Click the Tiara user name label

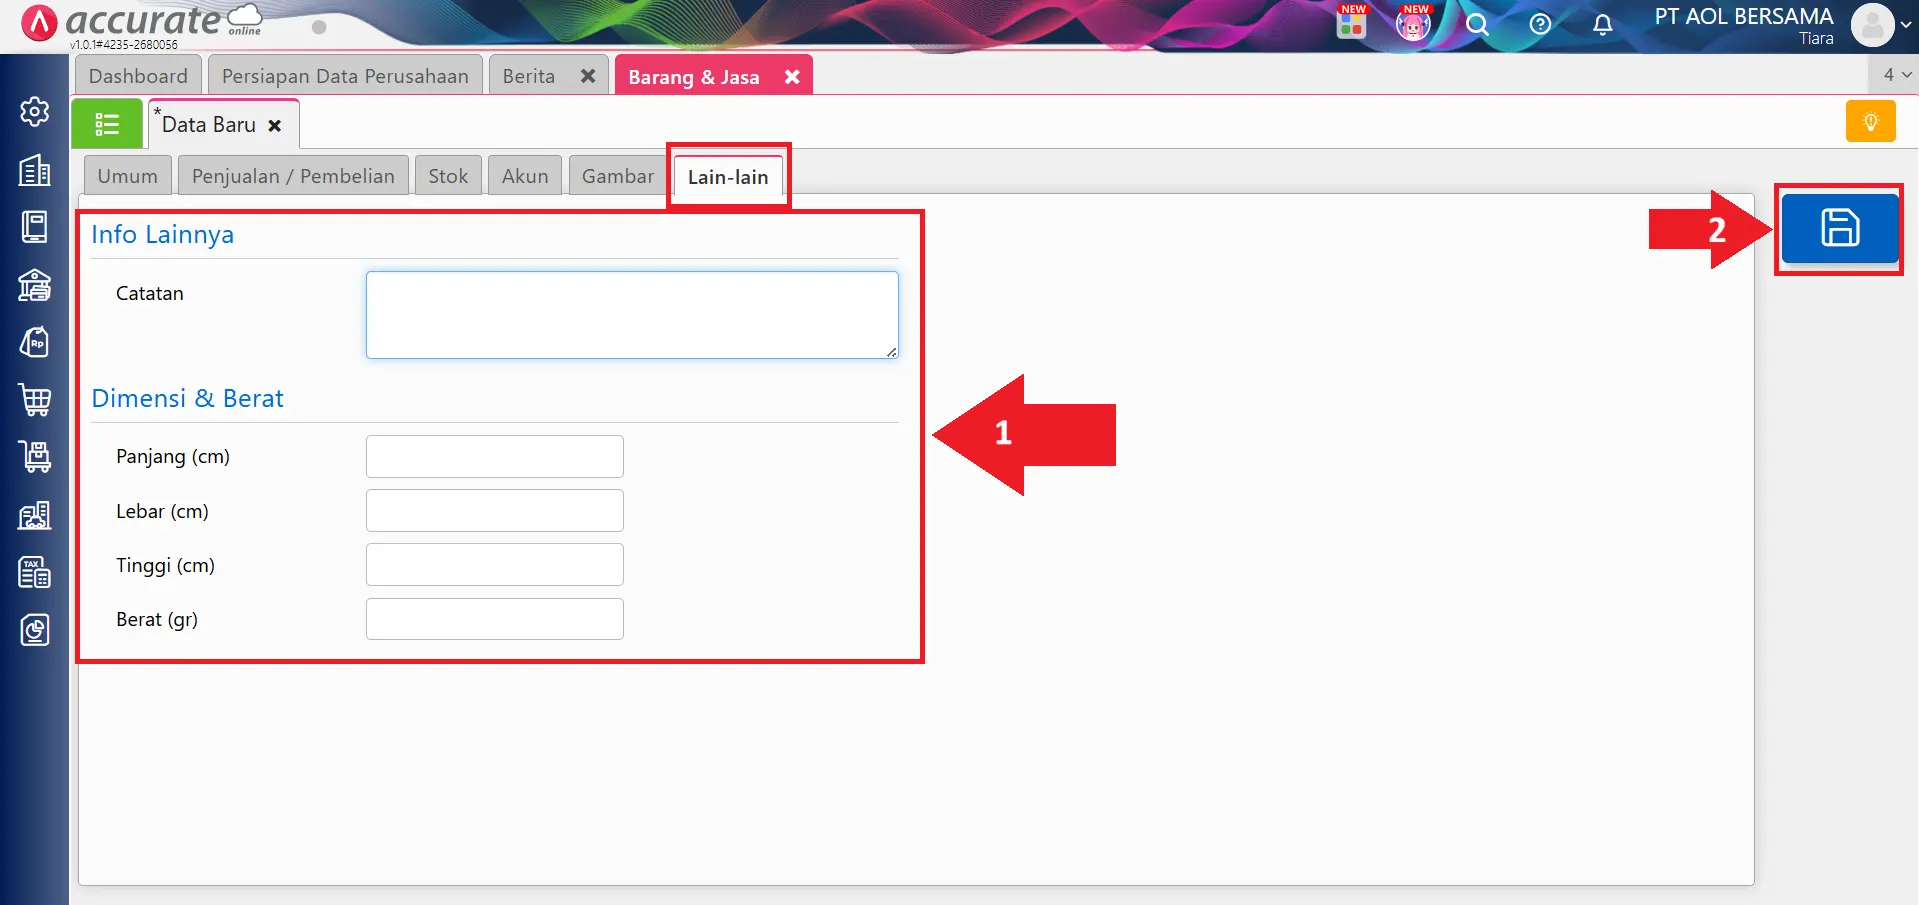(1816, 38)
